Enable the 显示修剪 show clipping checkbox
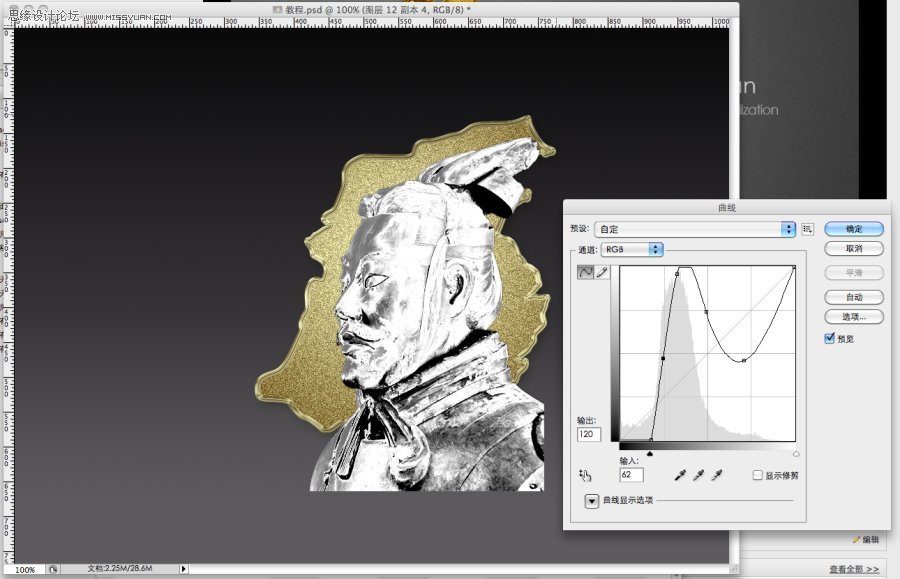Viewport: 900px width, 579px height. pyautogui.click(x=758, y=475)
